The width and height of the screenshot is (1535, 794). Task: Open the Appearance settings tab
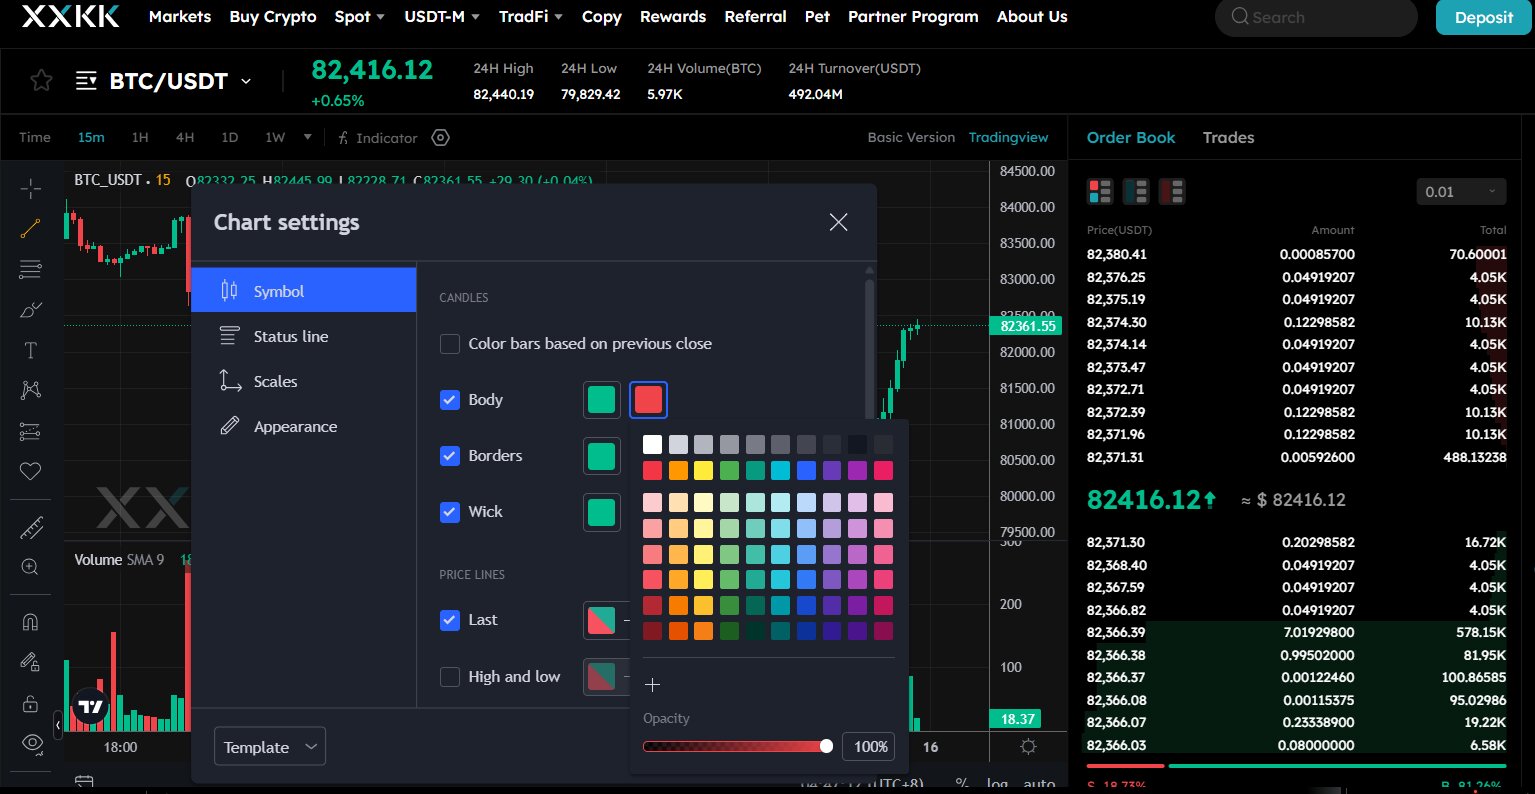point(303,426)
